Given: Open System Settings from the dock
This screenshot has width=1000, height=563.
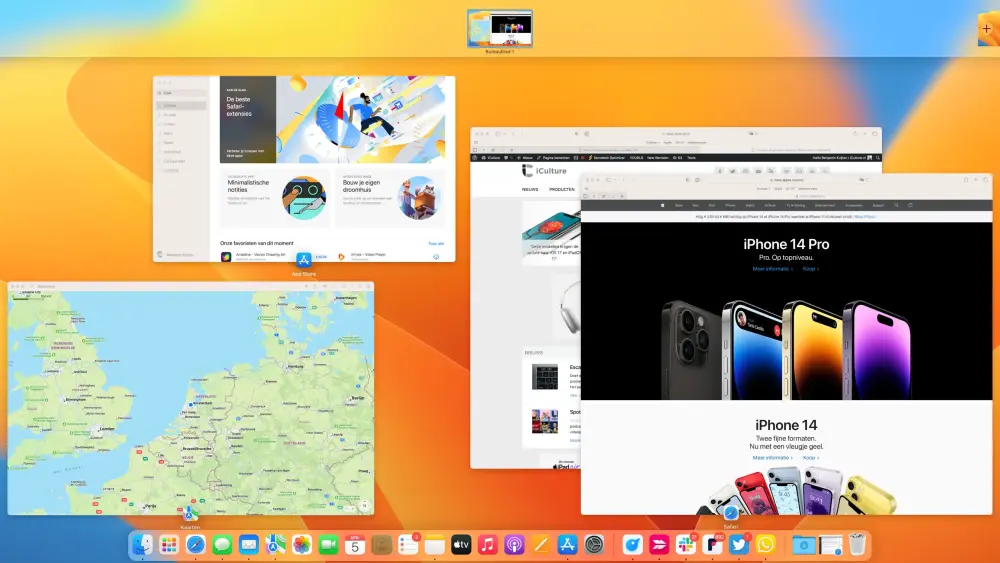Looking at the screenshot, I should click(594, 545).
